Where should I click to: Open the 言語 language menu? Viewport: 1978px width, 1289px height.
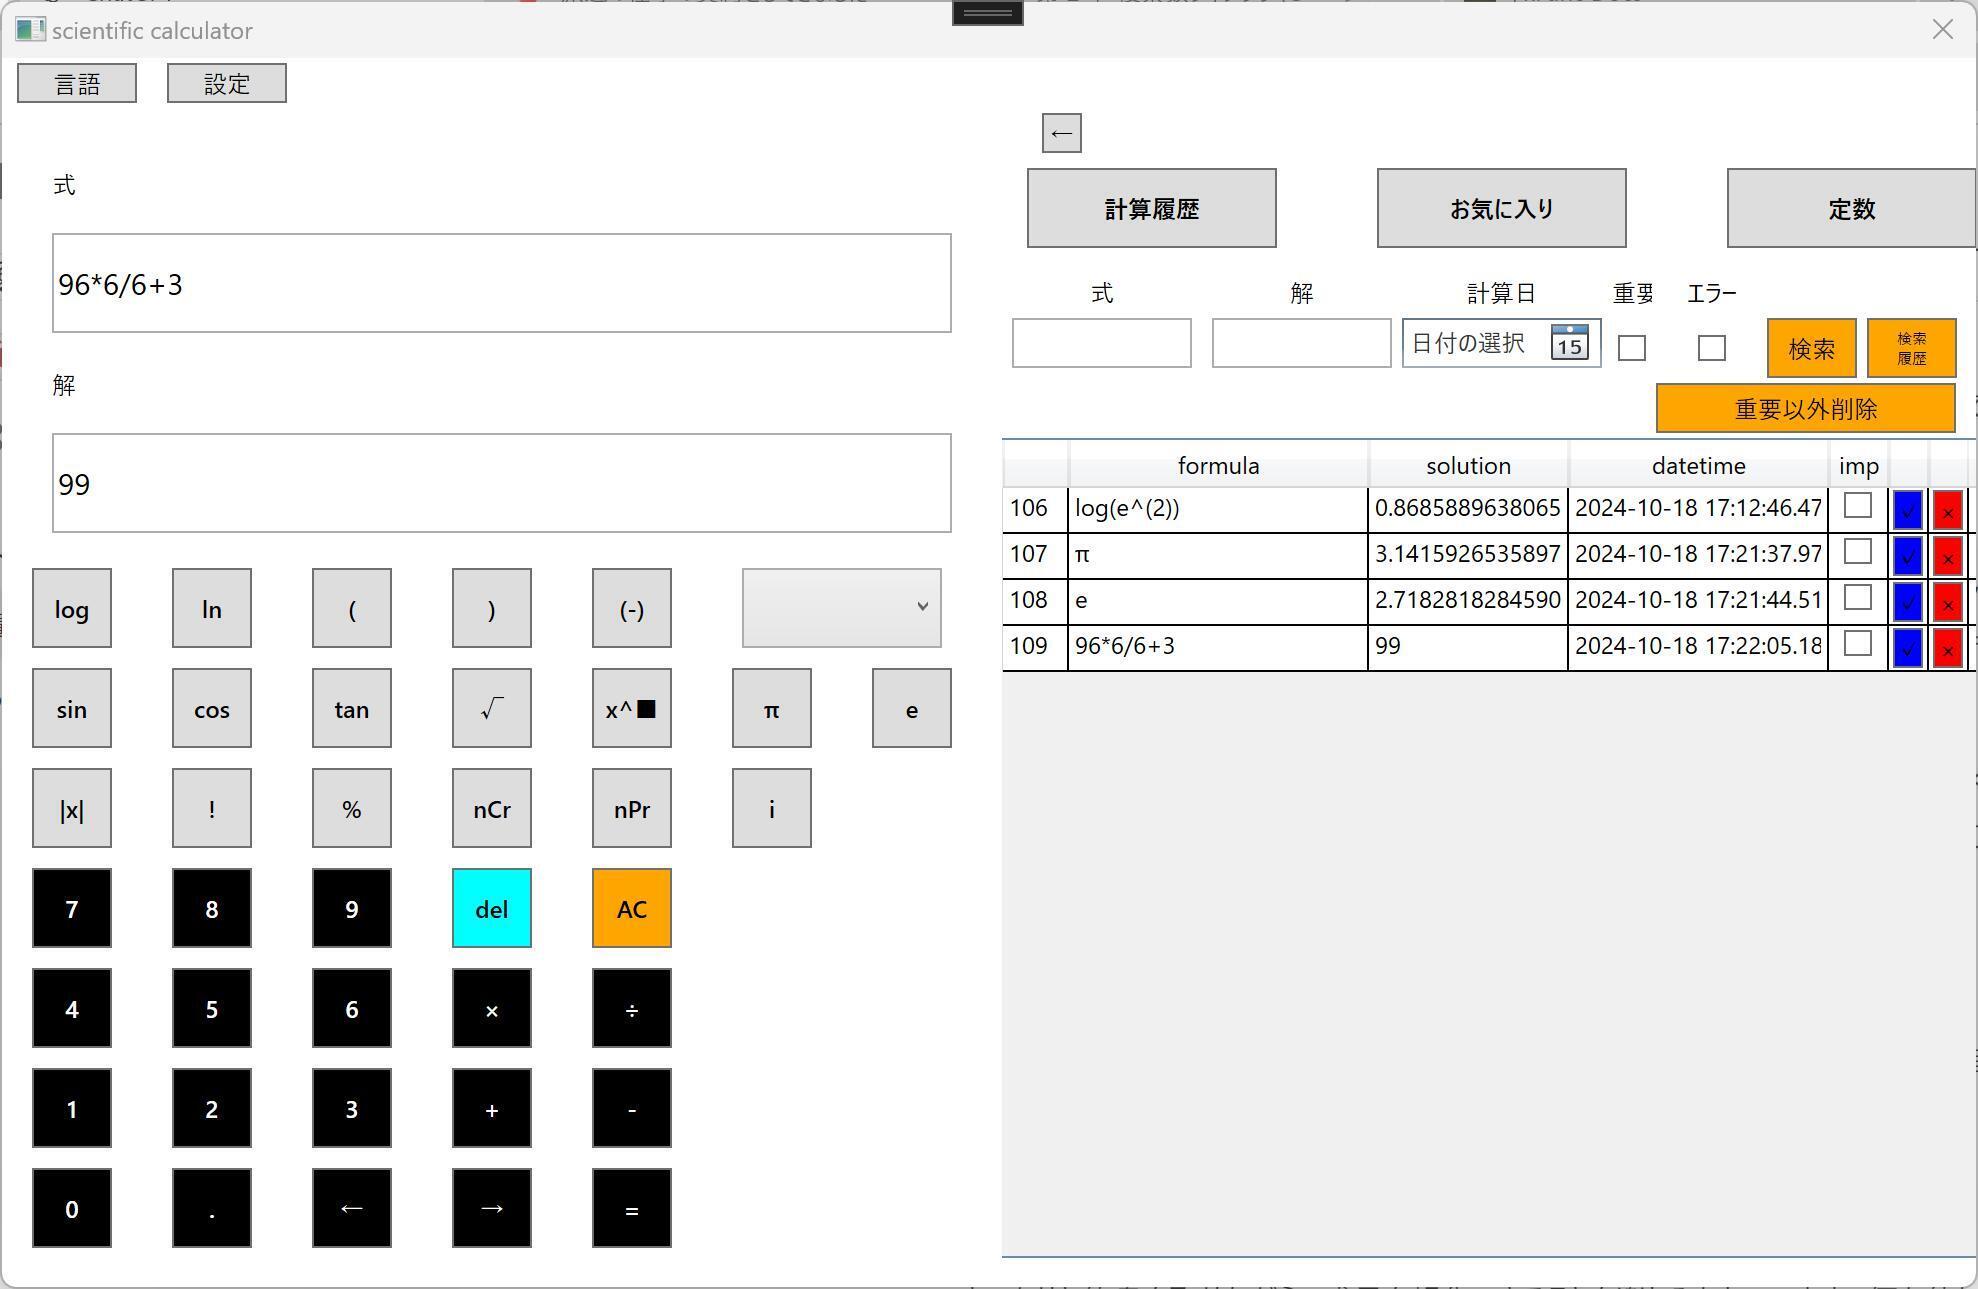77,83
